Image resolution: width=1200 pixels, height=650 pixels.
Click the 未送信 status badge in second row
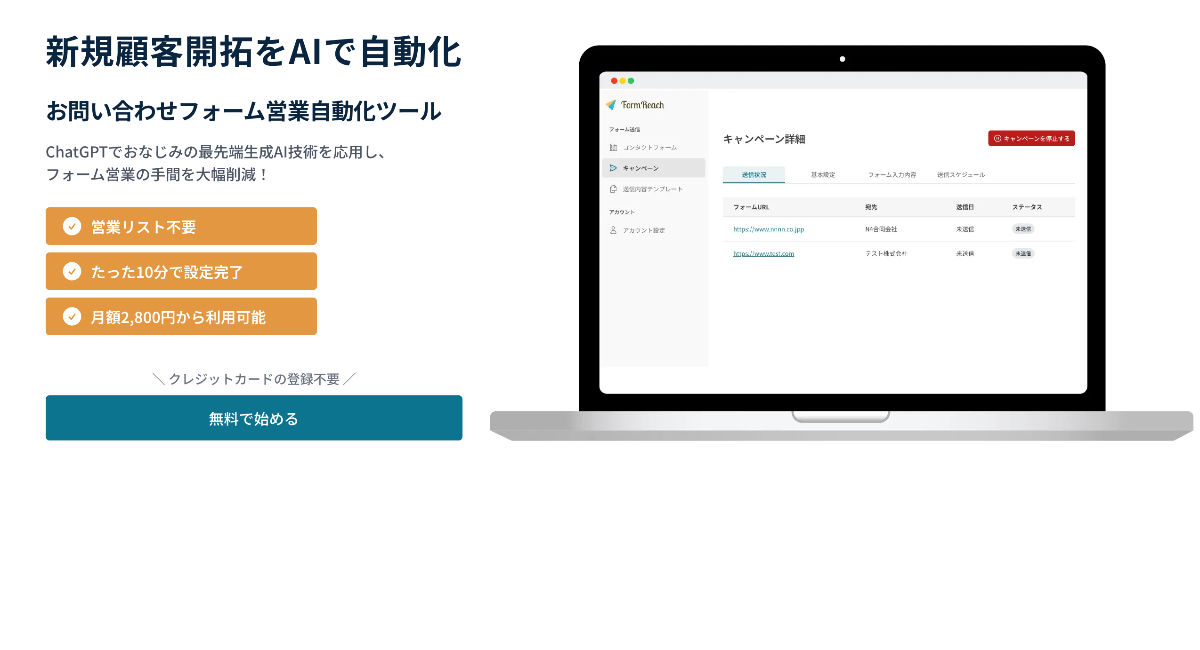1024,253
